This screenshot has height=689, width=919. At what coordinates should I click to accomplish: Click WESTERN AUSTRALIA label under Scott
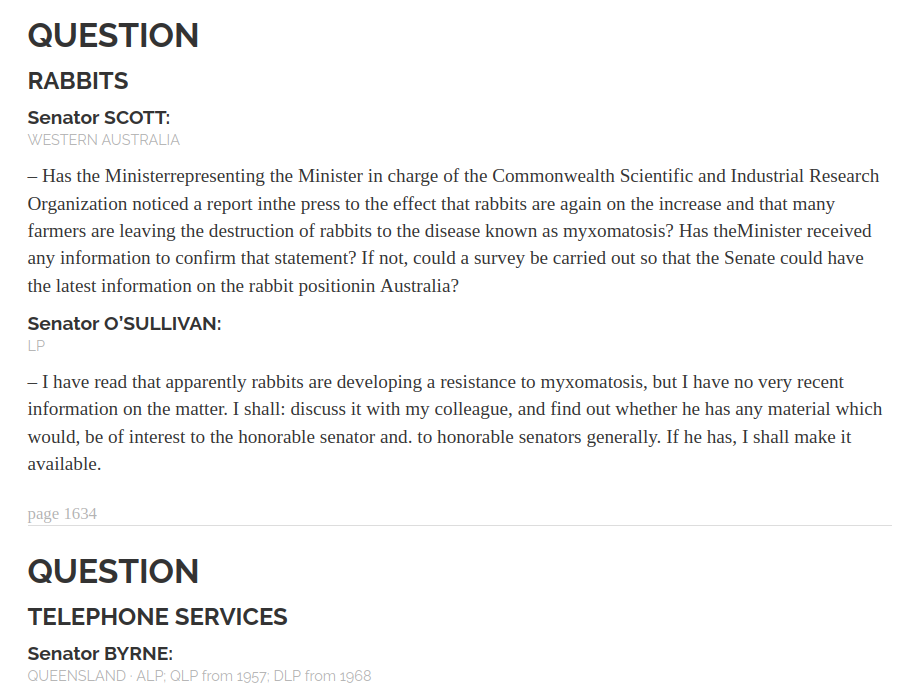(x=104, y=140)
